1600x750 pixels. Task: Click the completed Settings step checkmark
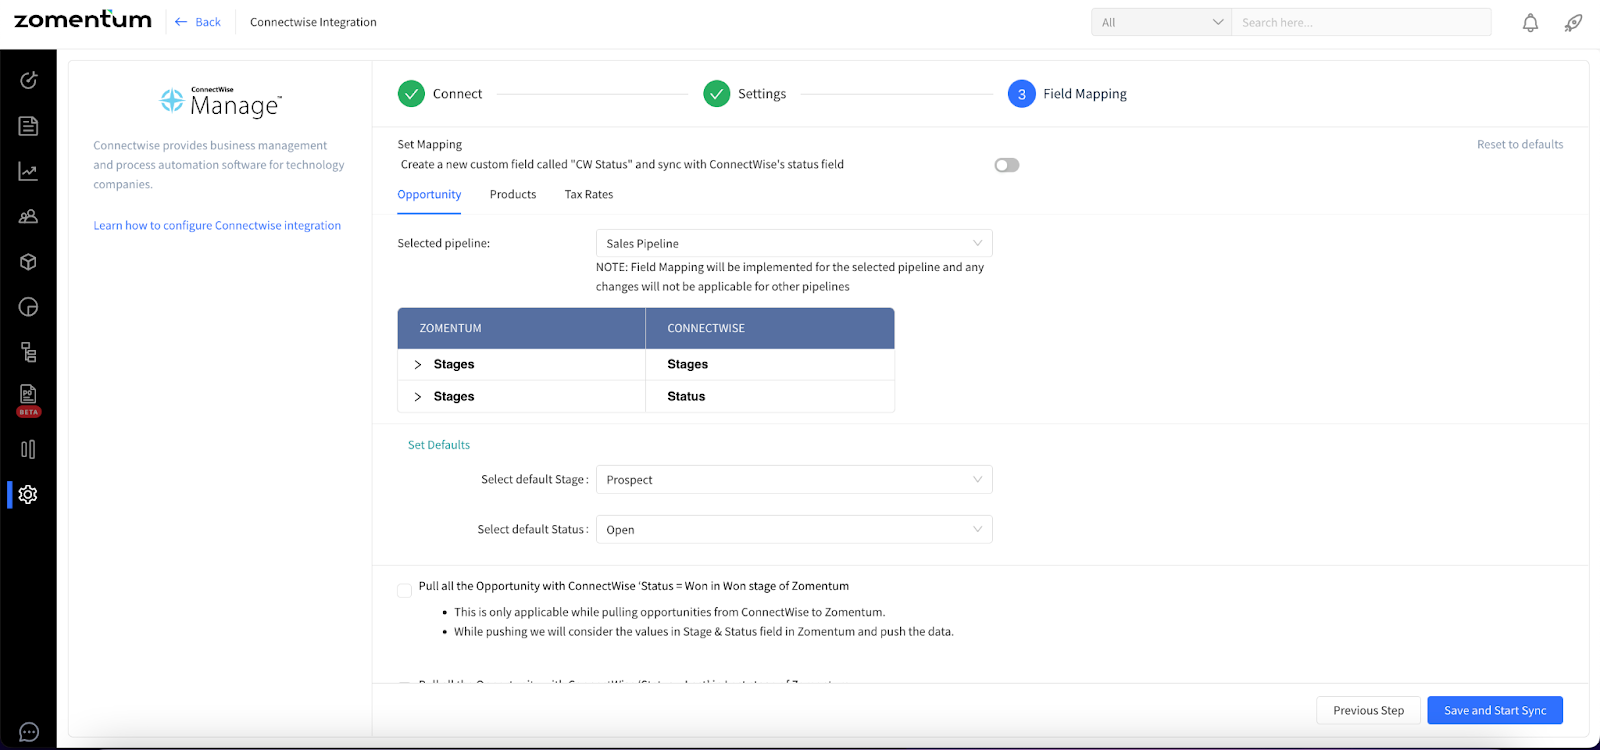[x=716, y=94]
